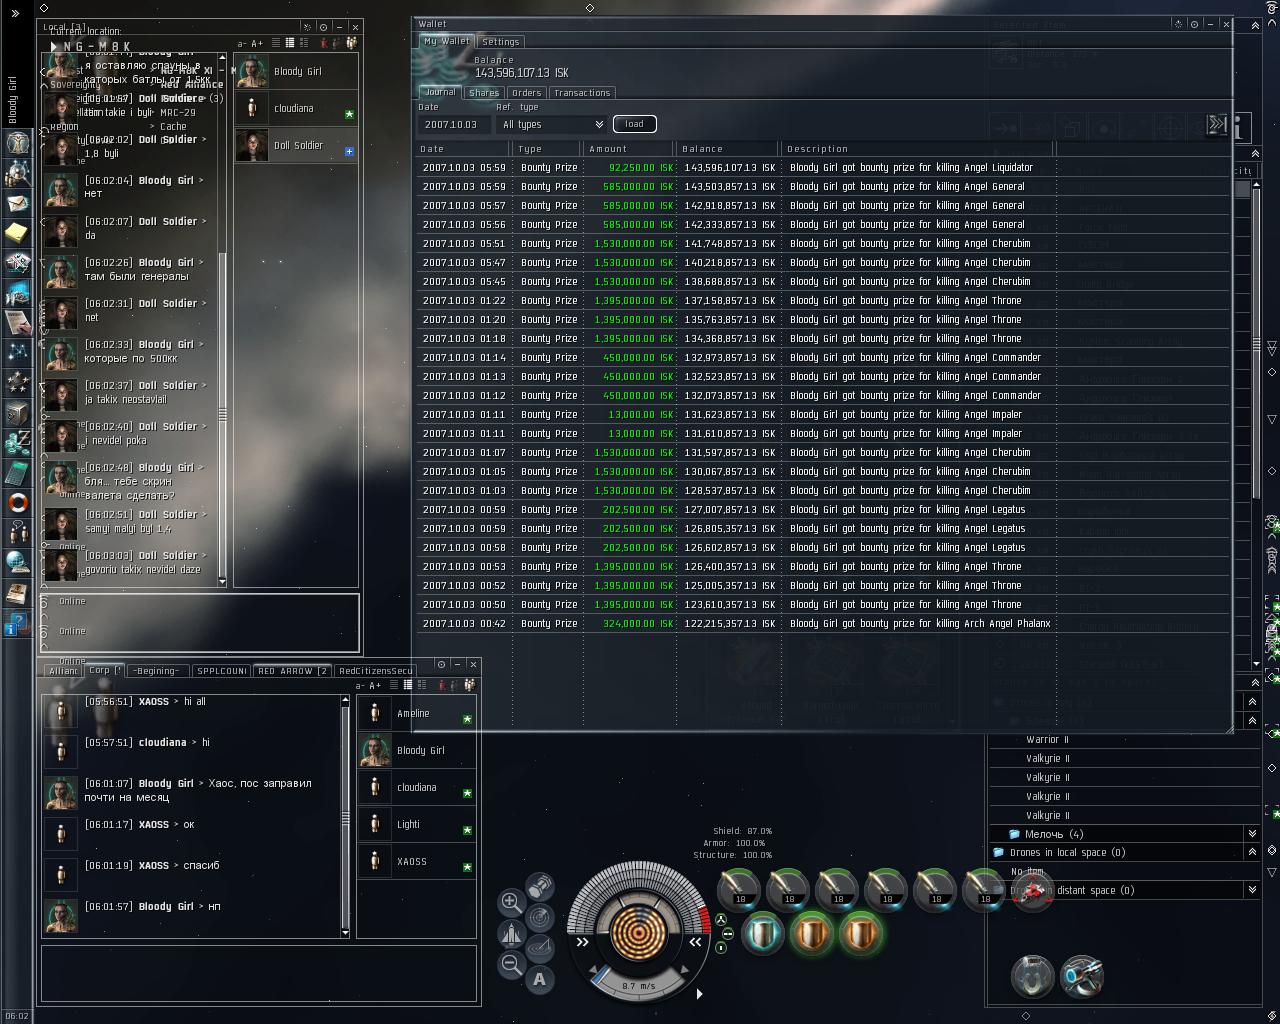Open the Transactions tab in Wallet
The image size is (1280, 1024).
[581, 92]
